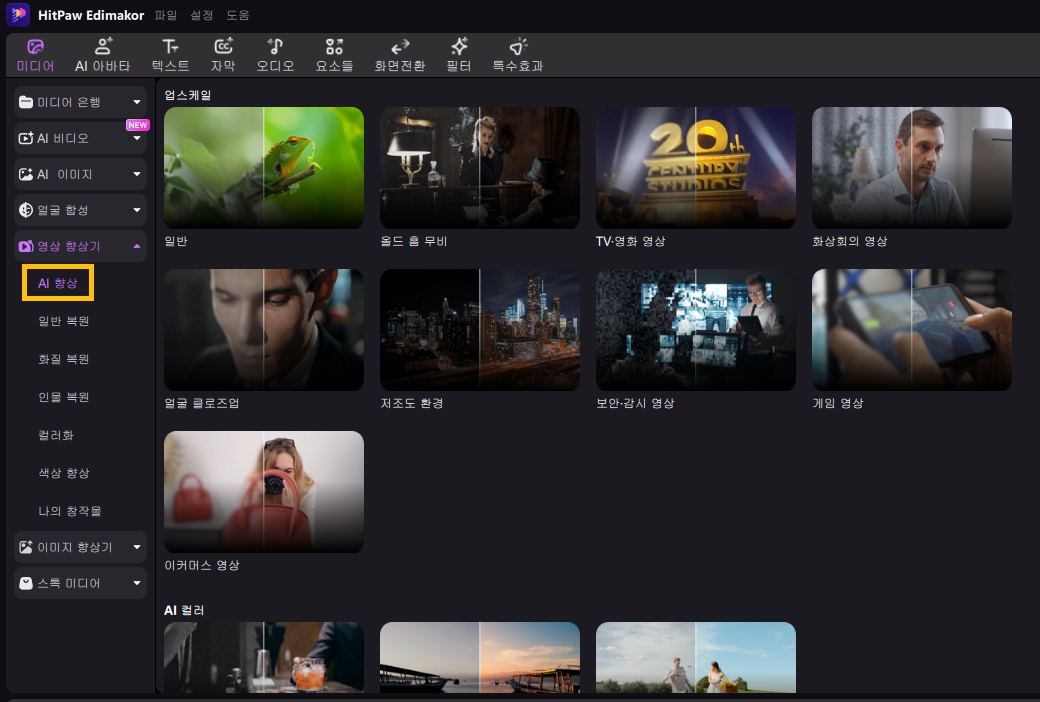1040x702 pixels.
Task: Switch to the 오디오 panel
Action: tap(275, 55)
